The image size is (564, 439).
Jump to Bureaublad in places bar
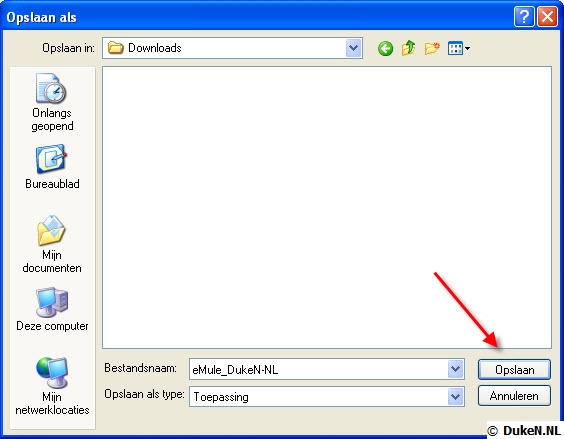tap(52, 167)
